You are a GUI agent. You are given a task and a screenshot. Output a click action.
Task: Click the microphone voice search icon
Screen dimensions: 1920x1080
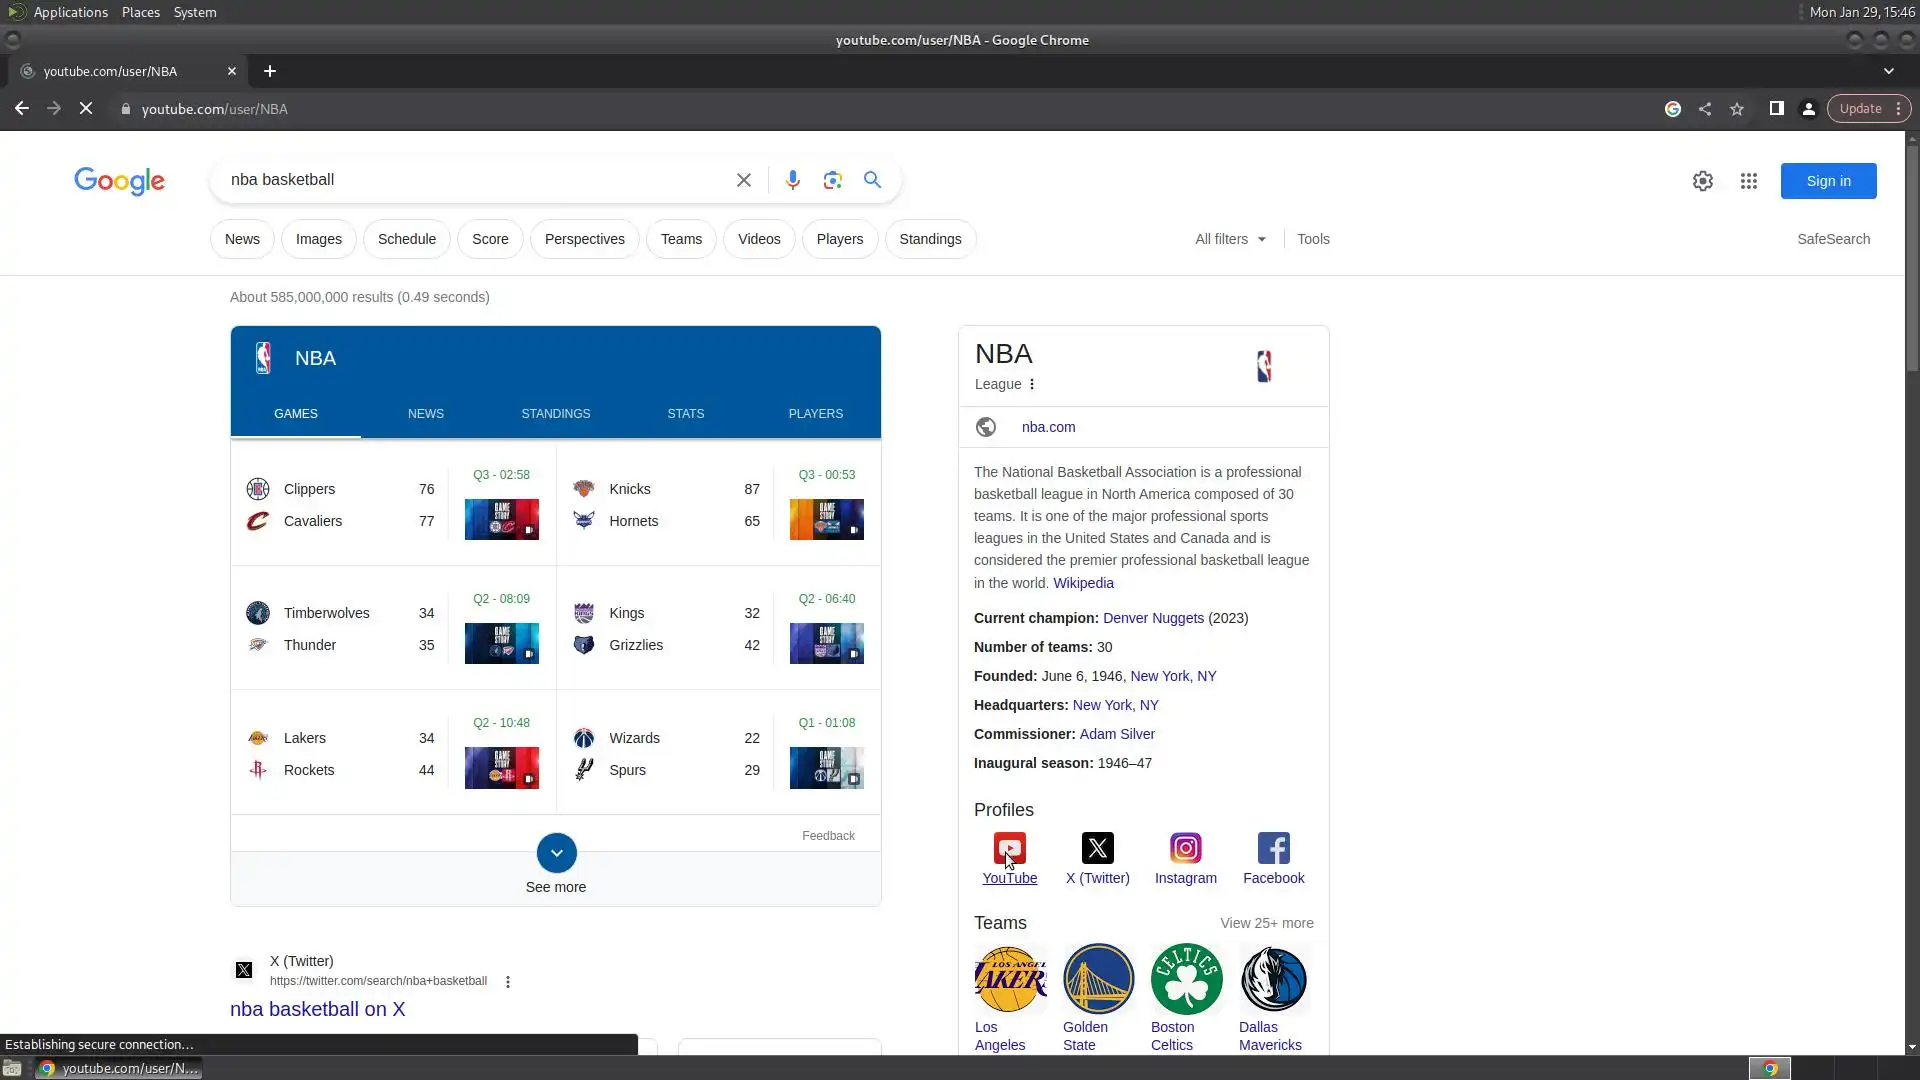(792, 180)
